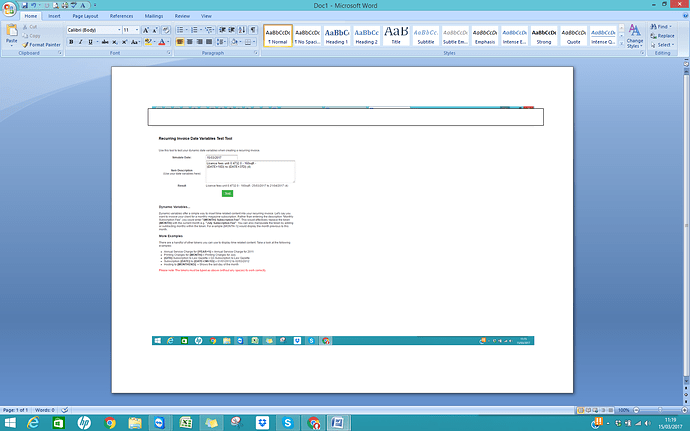690x431 pixels.
Task: Switch to the Insert ribbon tab
Action: 54,16
